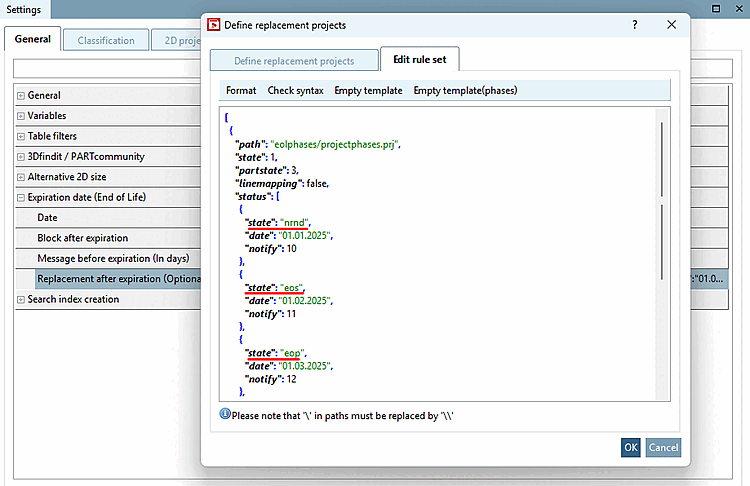The width and height of the screenshot is (750, 486).
Task: Expand the Variables node
Action: 21,116
